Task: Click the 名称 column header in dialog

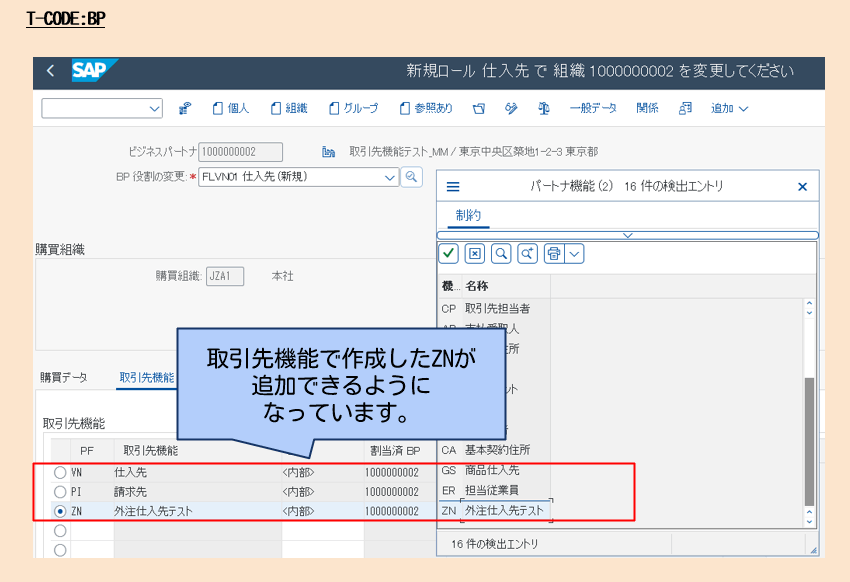Action: 506,286
